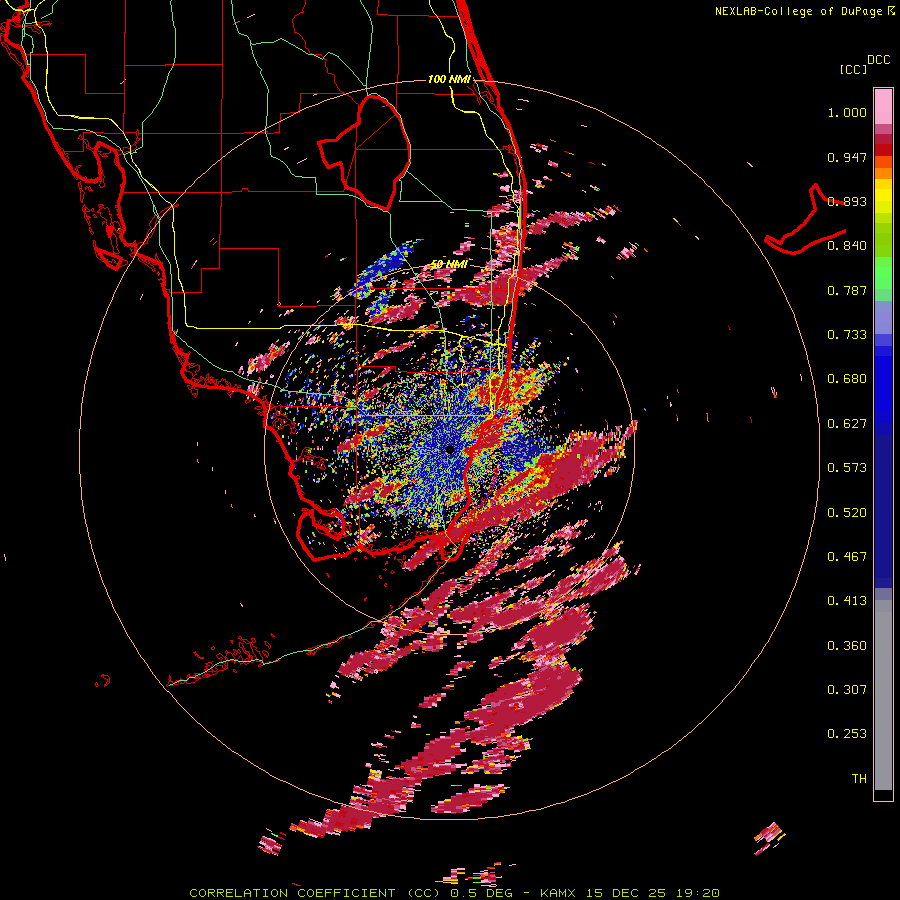900x900 pixels.
Task: Click the gray bottom segment of the color bar
Action: [x=883, y=695]
